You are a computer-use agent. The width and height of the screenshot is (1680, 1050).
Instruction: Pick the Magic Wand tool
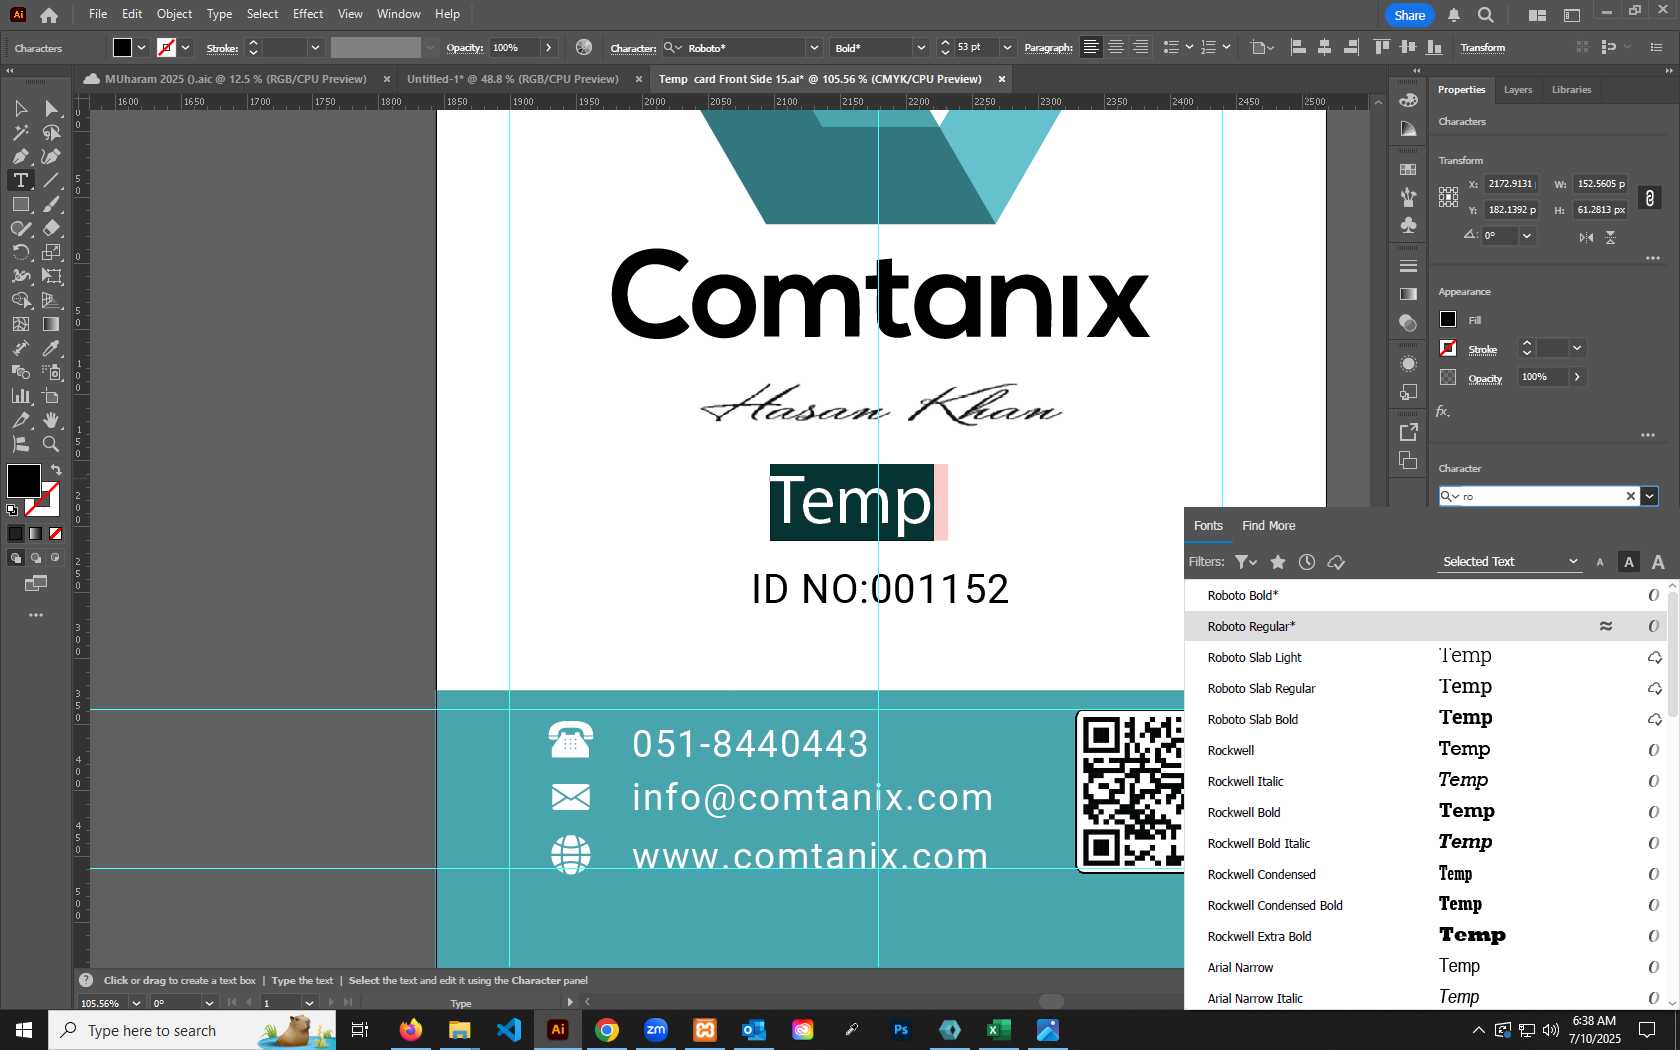[x=20, y=132]
